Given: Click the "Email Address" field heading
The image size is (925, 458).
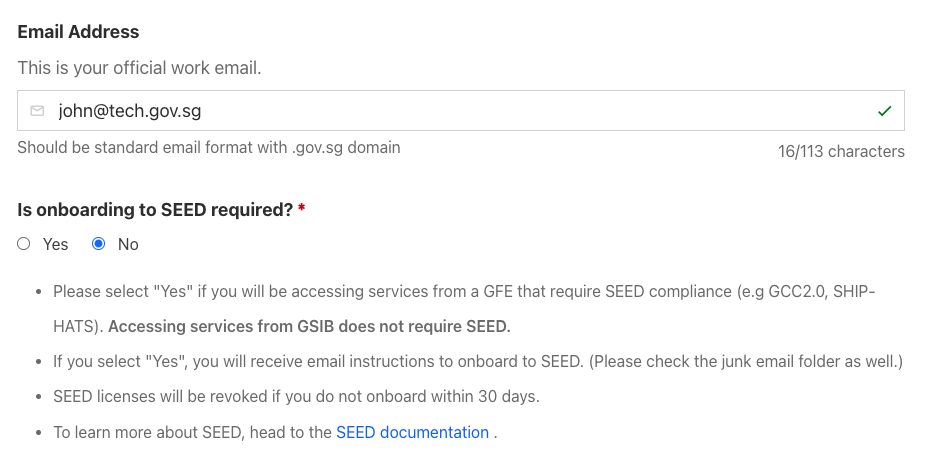Looking at the screenshot, I should (x=78, y=32).
